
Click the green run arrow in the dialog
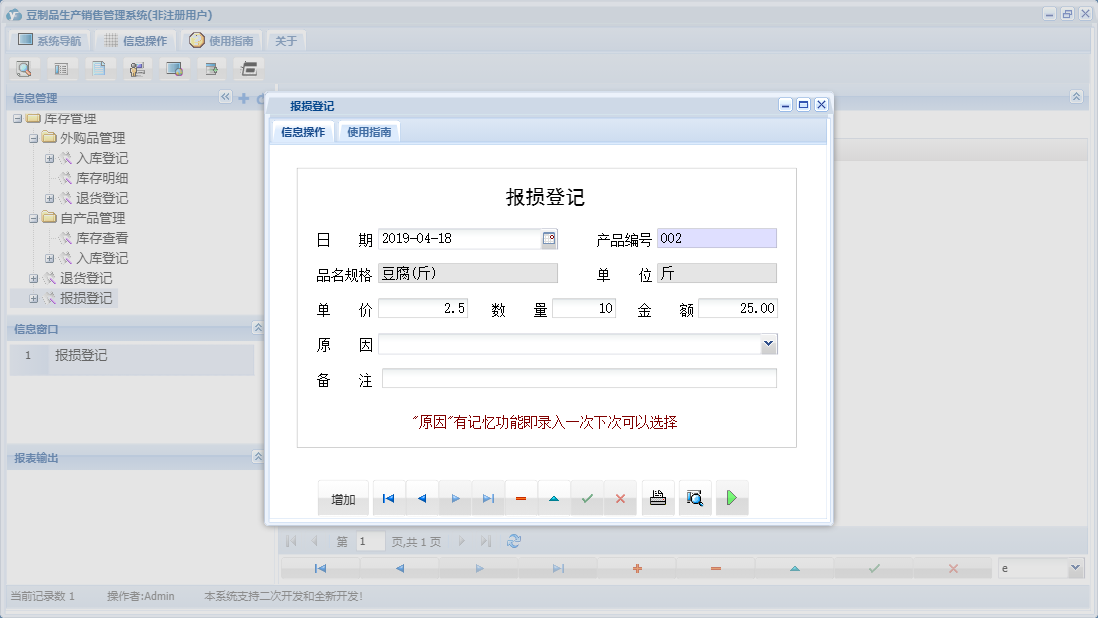(x=731, y=497)
